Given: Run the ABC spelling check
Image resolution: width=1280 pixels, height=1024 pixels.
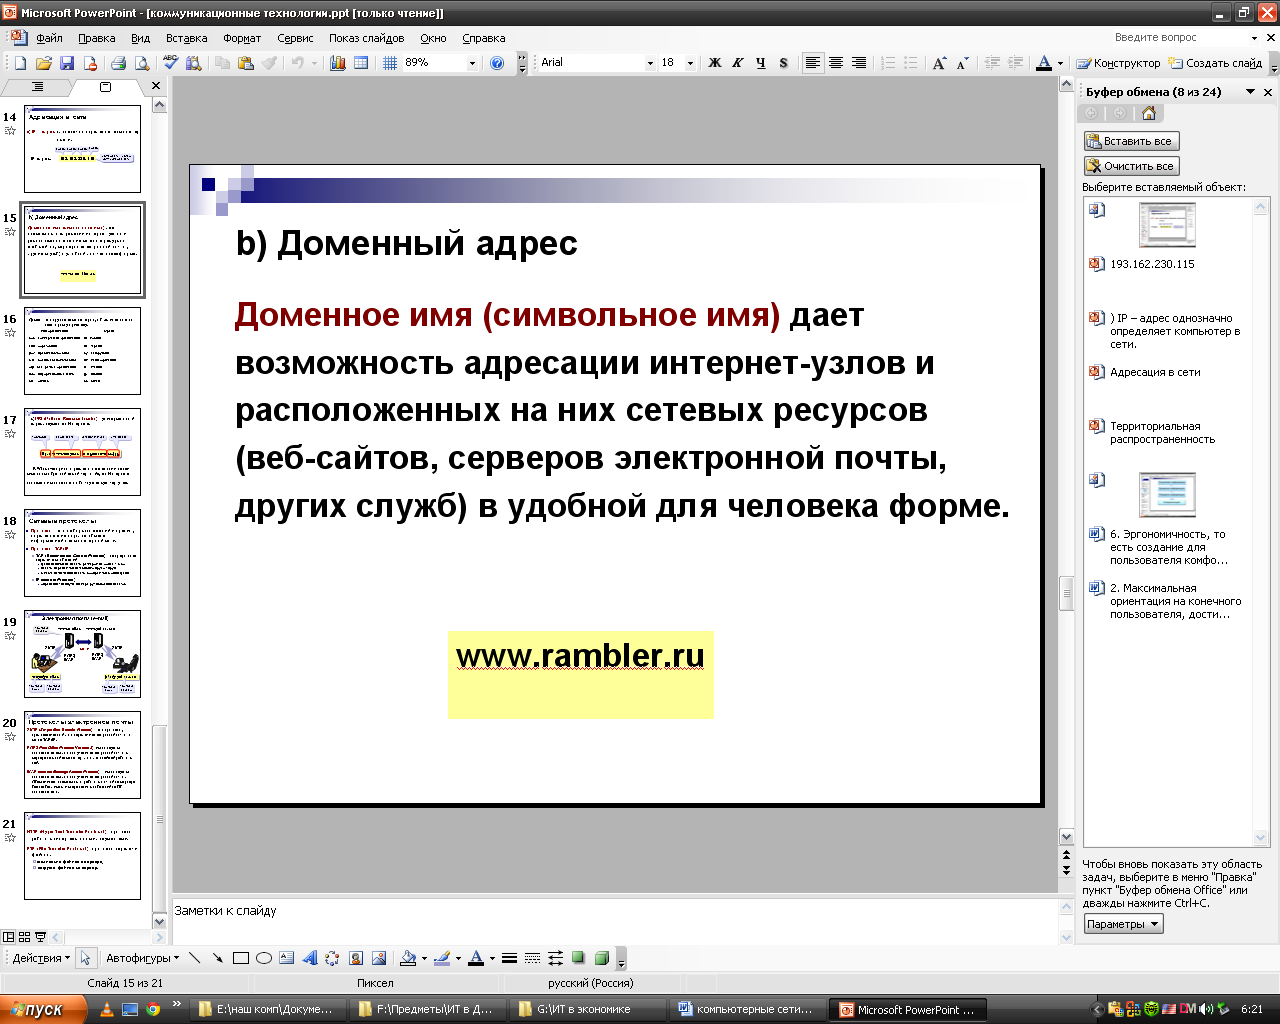Looking at the screenshot, I should point(170,63).
